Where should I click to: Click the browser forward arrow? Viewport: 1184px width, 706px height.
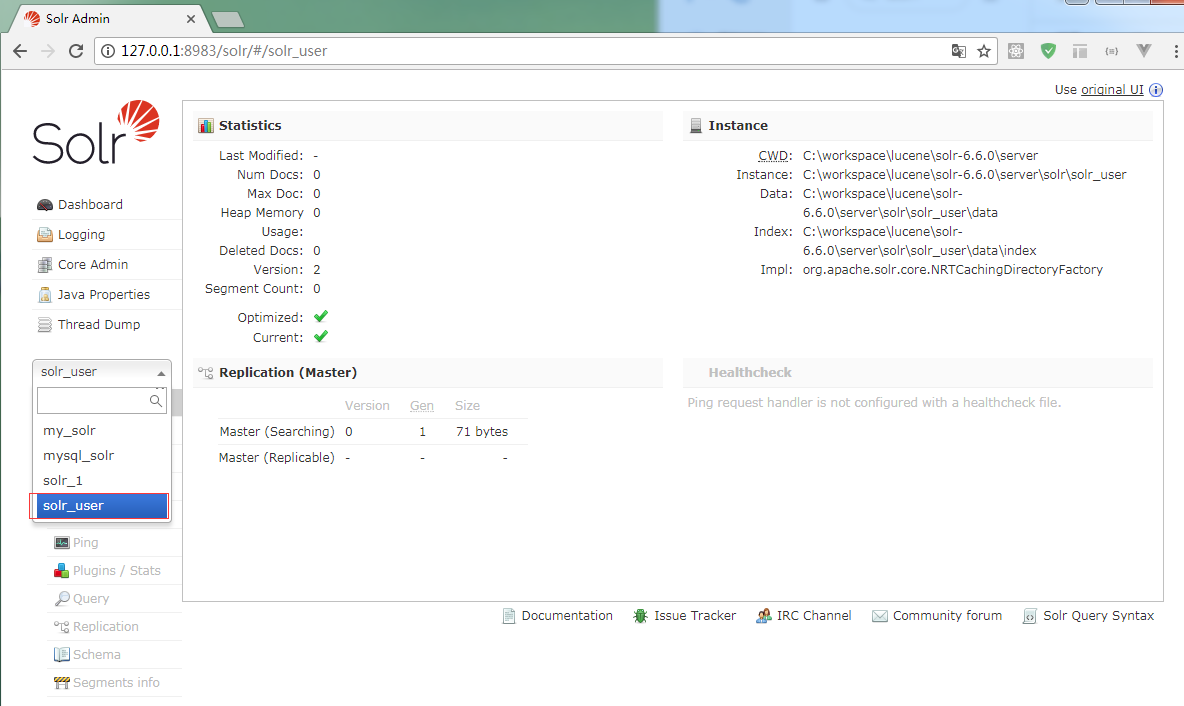[48, 51]
